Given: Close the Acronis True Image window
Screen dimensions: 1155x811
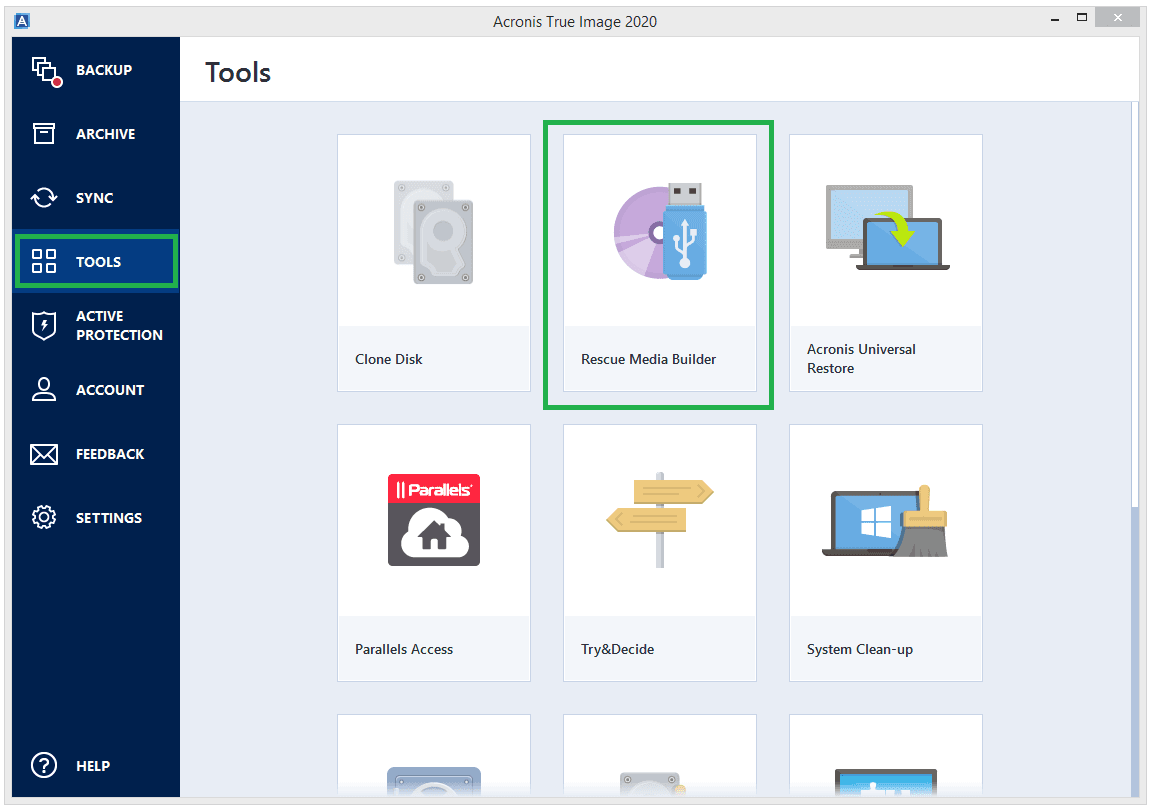Looking at the screenshot, I should [x=1117, y=18].
